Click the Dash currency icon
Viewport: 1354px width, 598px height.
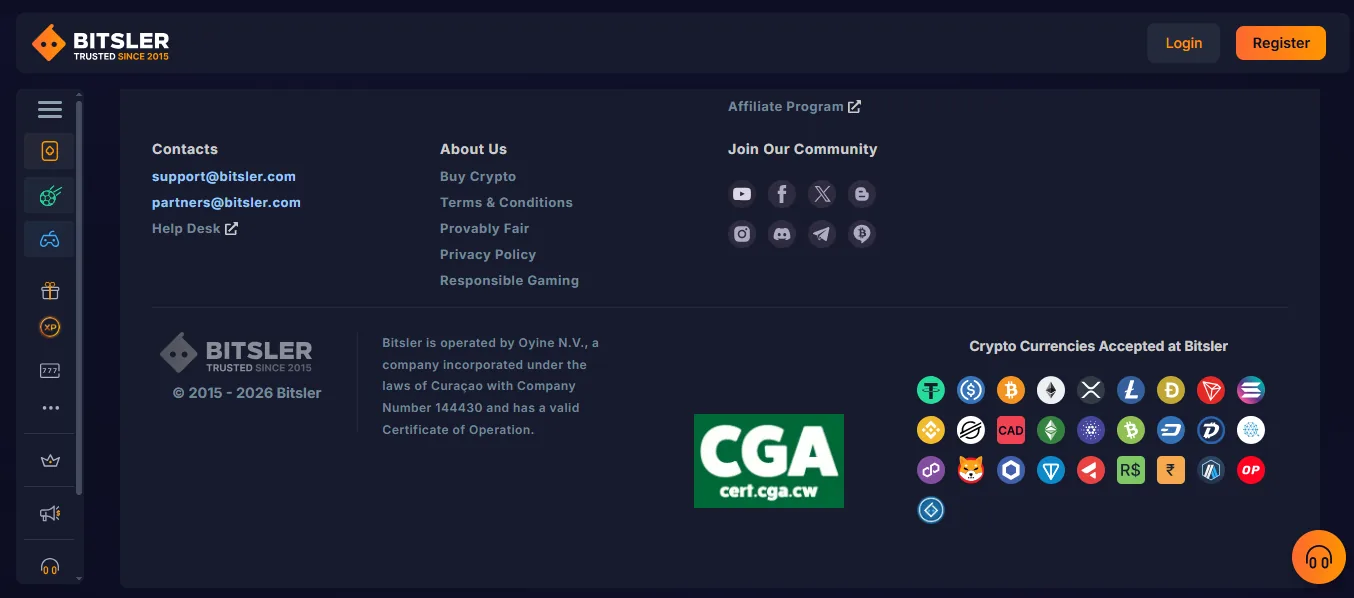click(1171, 430)
